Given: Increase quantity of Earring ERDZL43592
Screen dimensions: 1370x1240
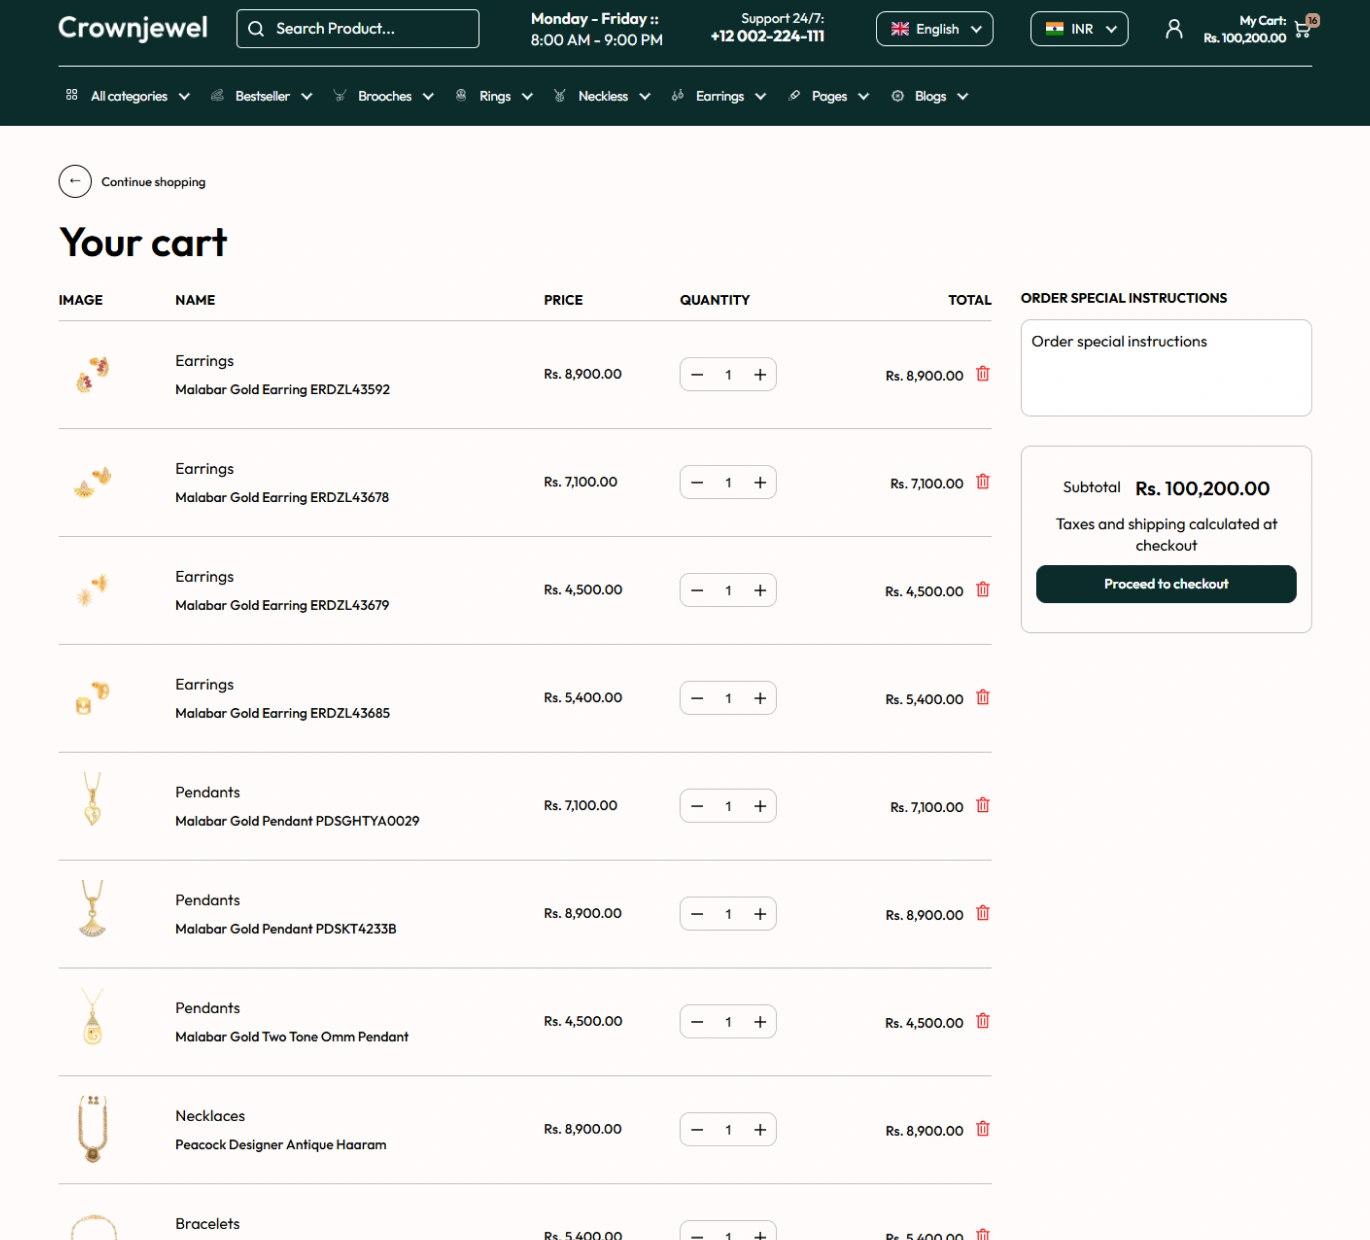Looking at the screenshot, I should tap(760, 375).
